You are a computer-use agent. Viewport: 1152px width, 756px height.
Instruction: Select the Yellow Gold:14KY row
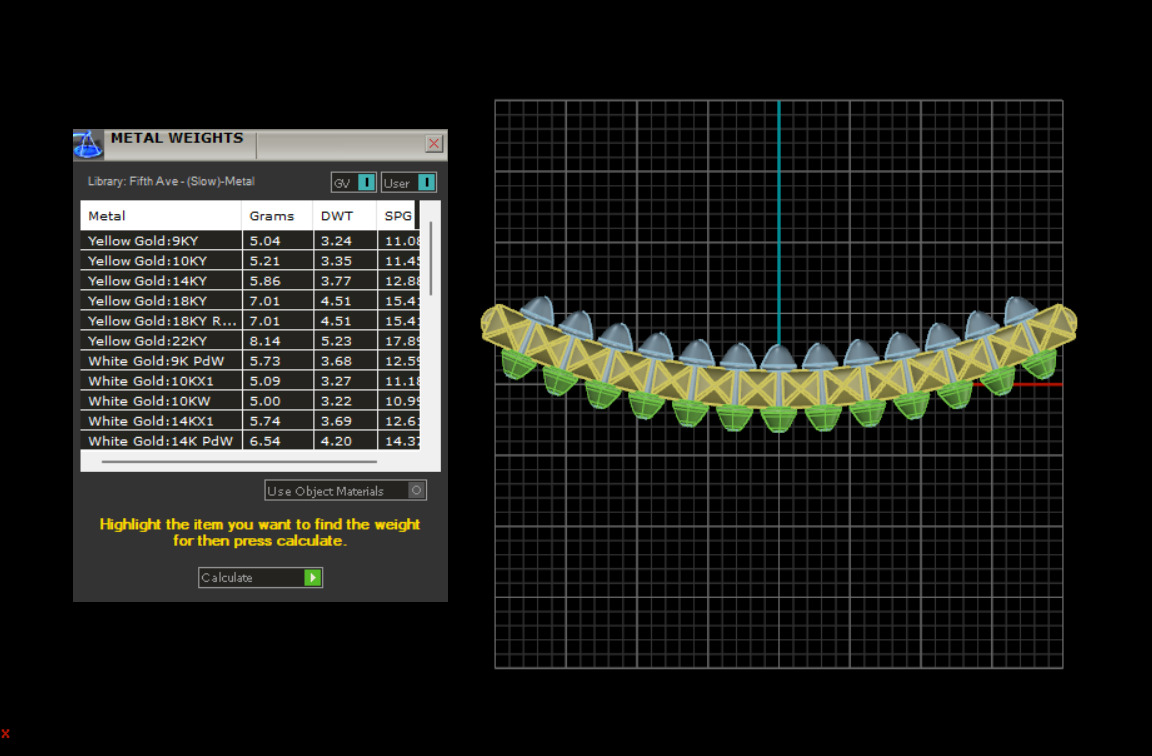pos(250,281)
